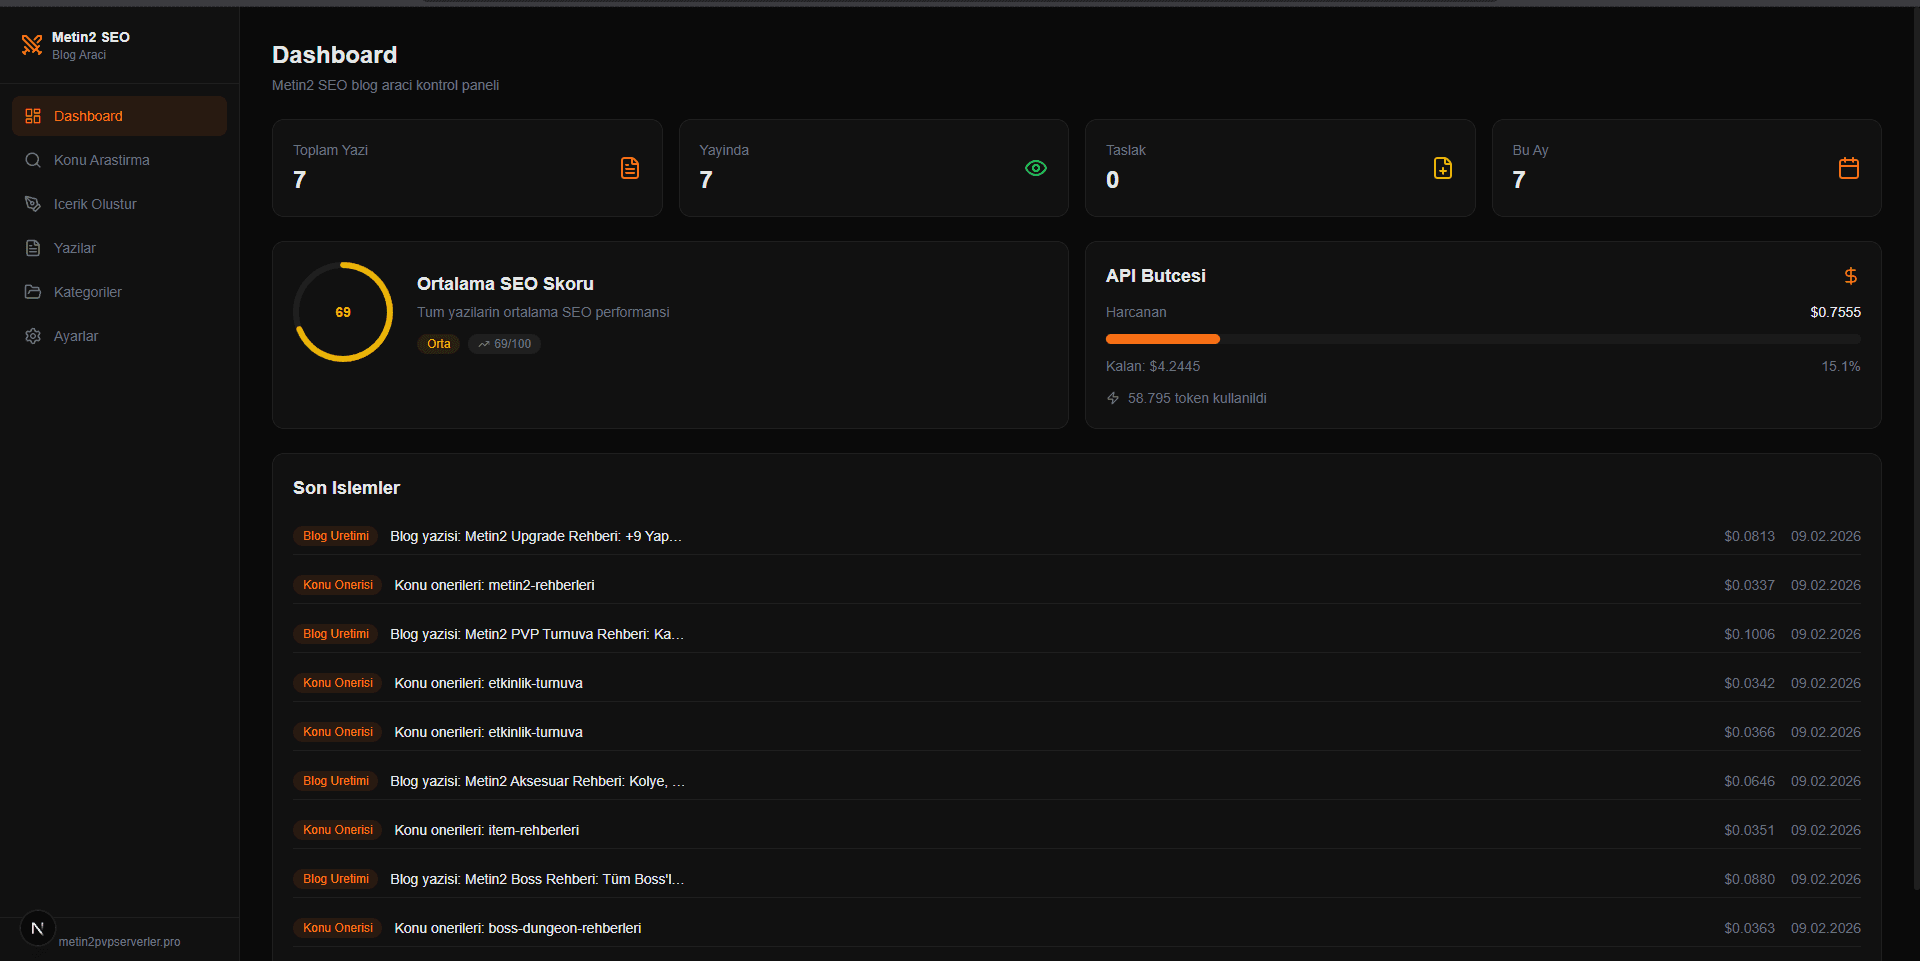This screenshot has width=1920, height=961.
Task: Click the 69/100 trend badge
Action: tap(503, 343)
